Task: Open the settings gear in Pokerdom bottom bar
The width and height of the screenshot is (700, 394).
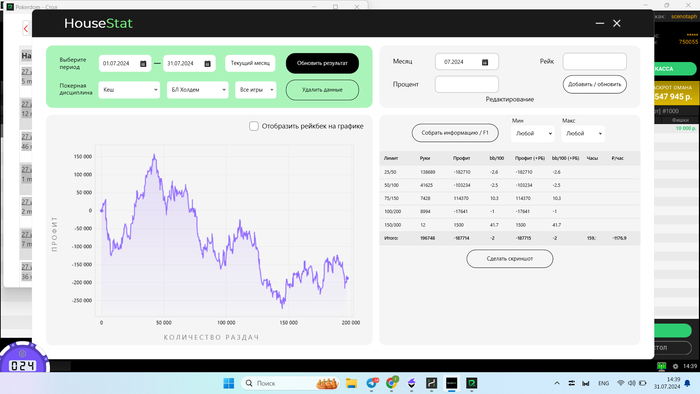Action: coord(675,366)
